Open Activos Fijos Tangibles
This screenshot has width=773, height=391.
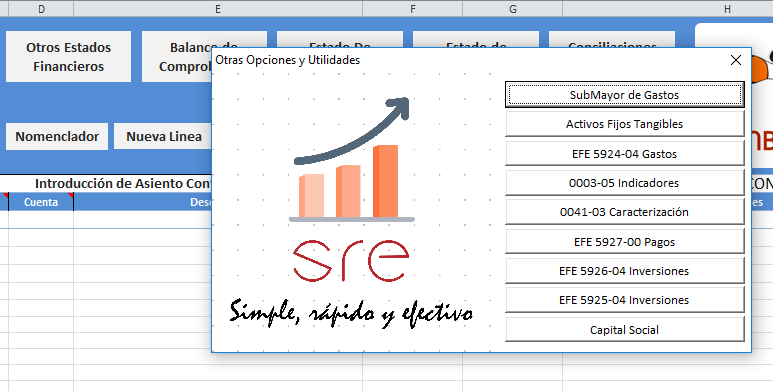coord(625,124)
